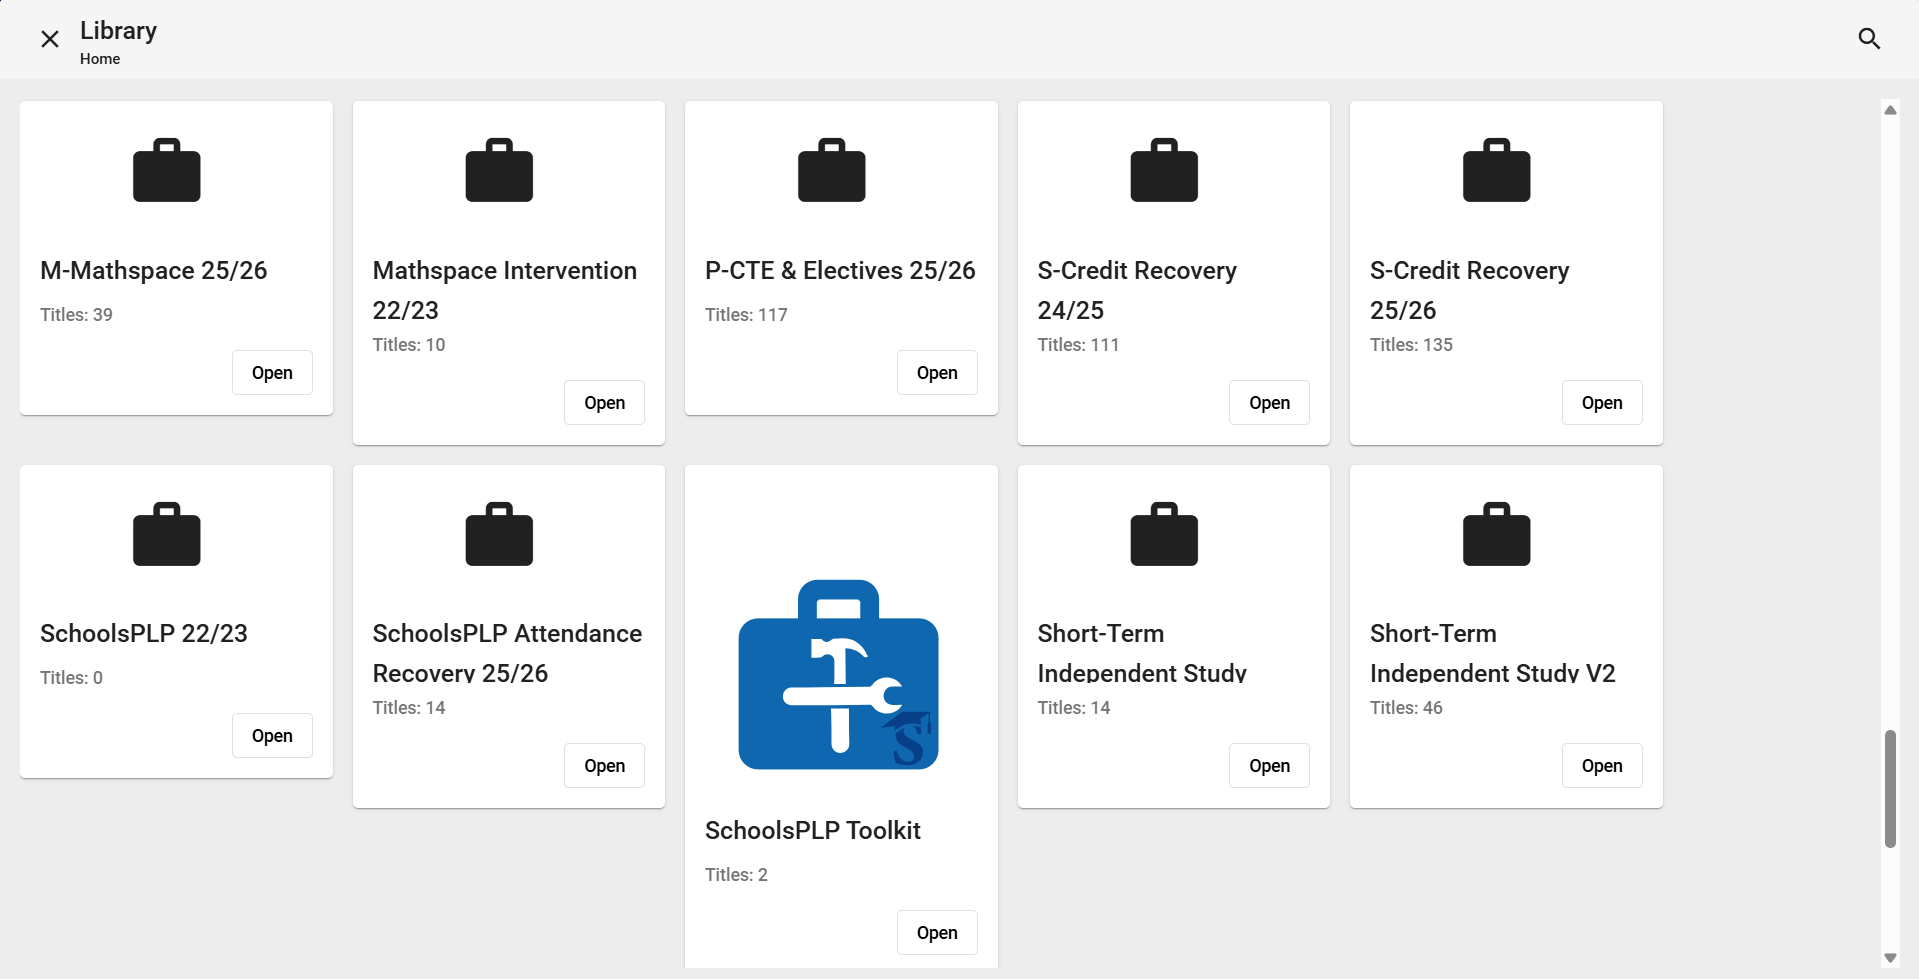Close the Library panel with the X icon
This screenshot has height=979, width=1919.
coord(50,39)
